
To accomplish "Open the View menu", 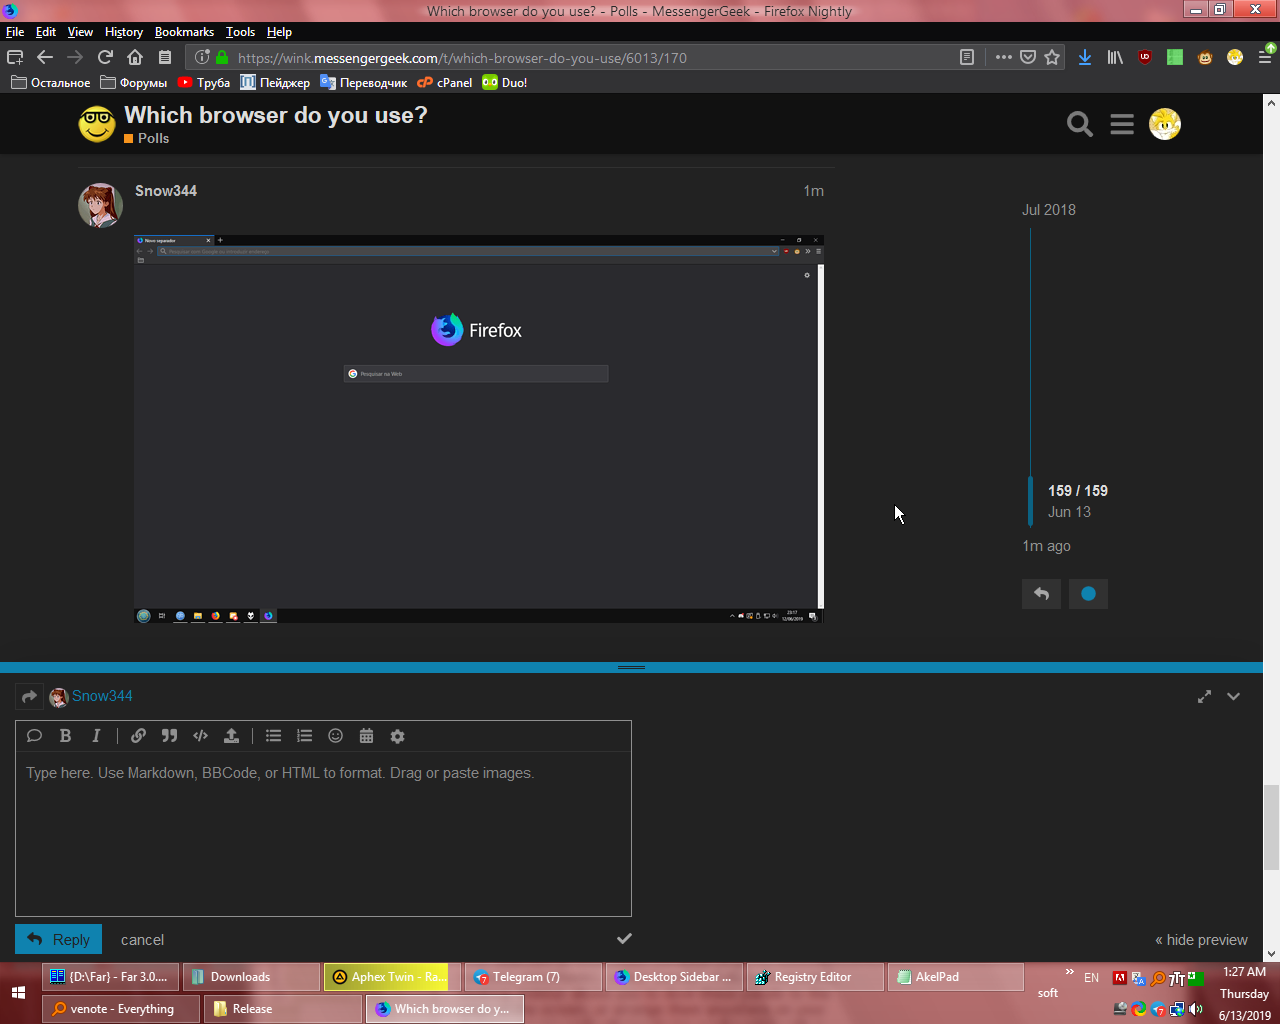I will (x=80, y=32).
